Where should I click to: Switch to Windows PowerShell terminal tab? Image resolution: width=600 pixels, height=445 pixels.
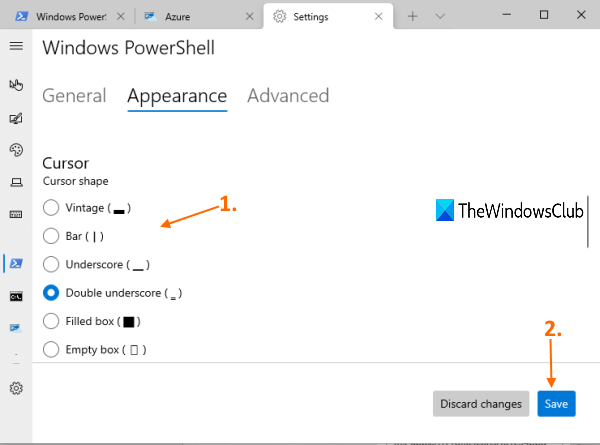click(71, 16)
